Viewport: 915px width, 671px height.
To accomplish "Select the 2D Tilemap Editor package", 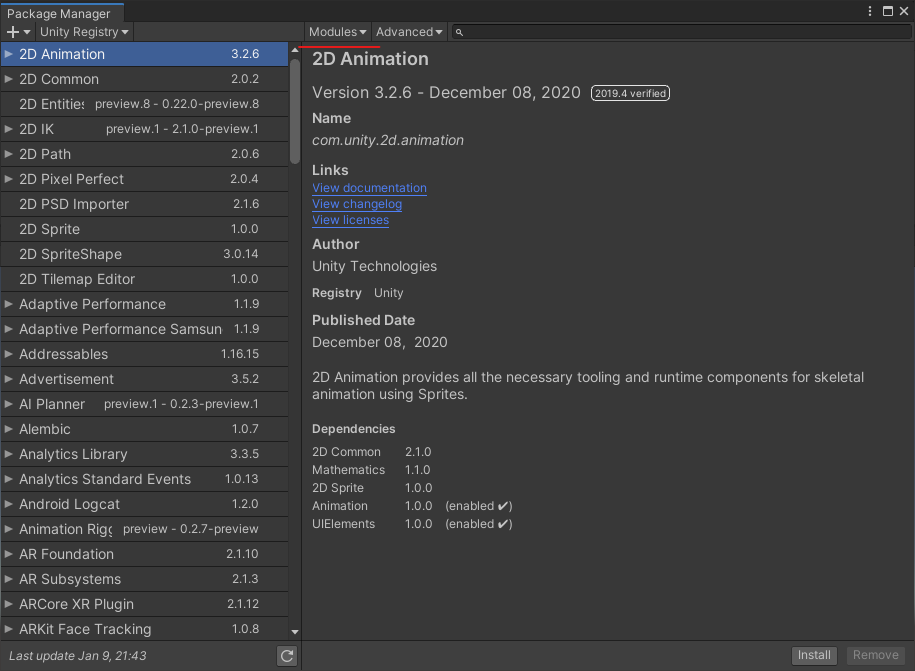I will coord(145,279).
